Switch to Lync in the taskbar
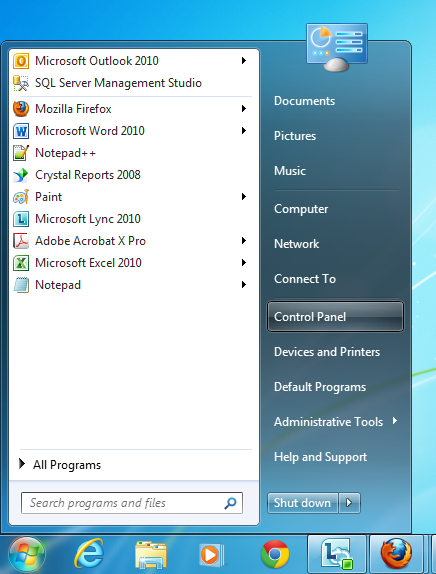This screenshot has height=574, width=436. pos(337,555)
